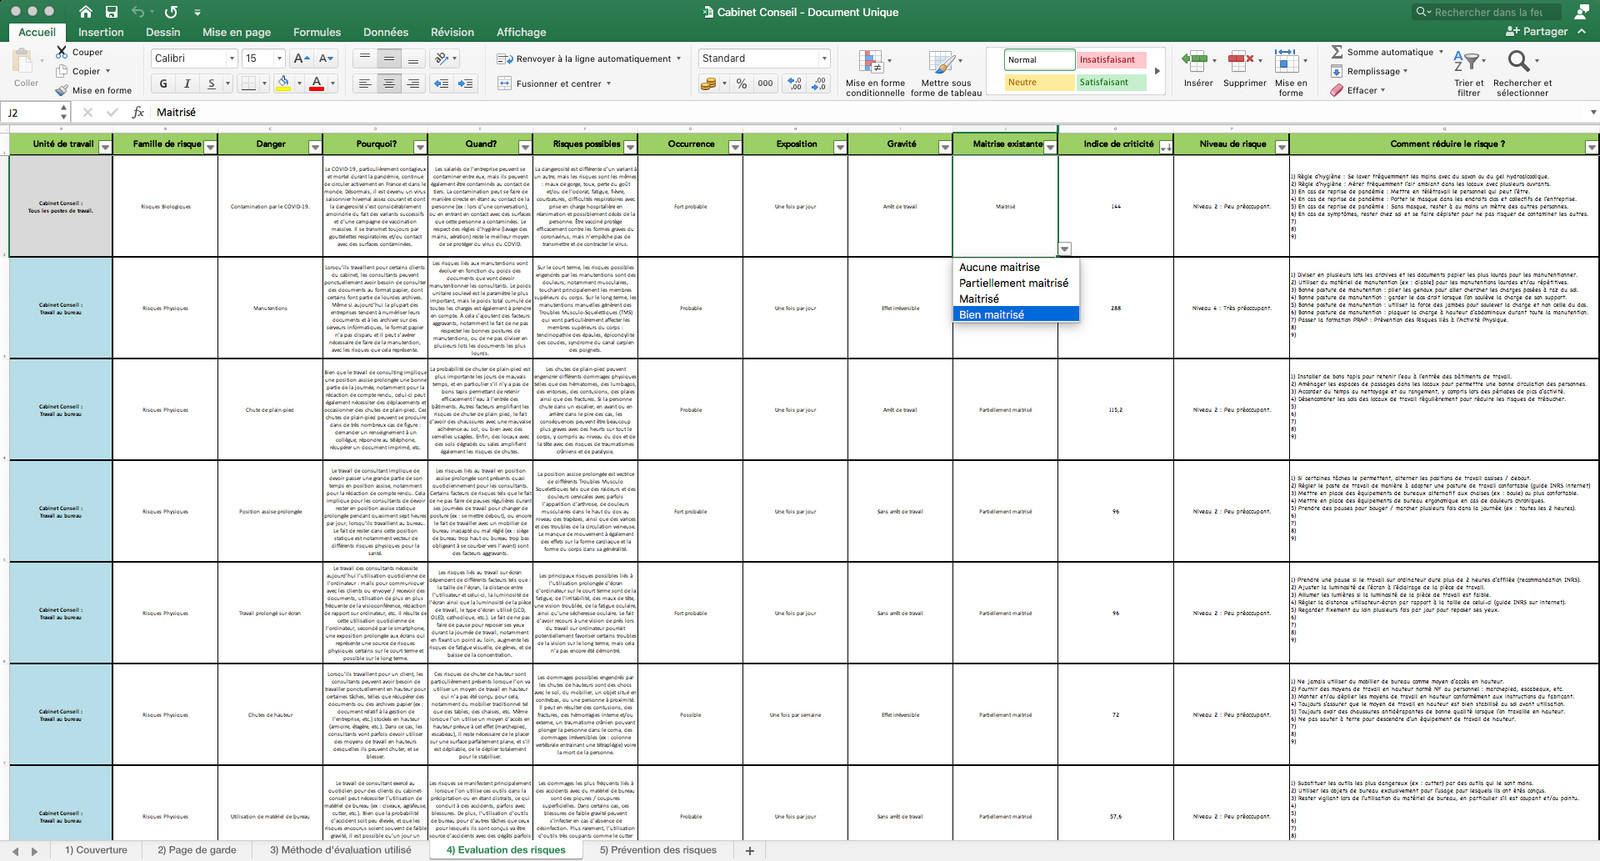Apply the Insatisfaisant cell style swatch
This screenshot has width=1600, height=861.
(x=1110, y=60)
